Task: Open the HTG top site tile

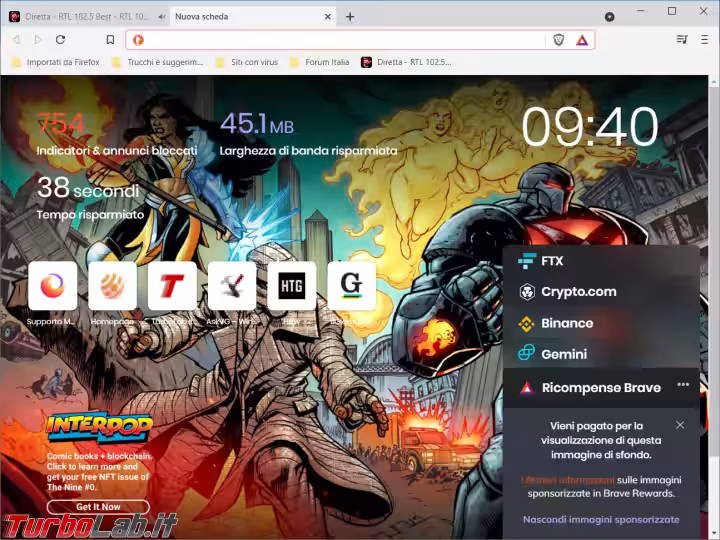Action: pyautogui.click(x=291, y=286)
